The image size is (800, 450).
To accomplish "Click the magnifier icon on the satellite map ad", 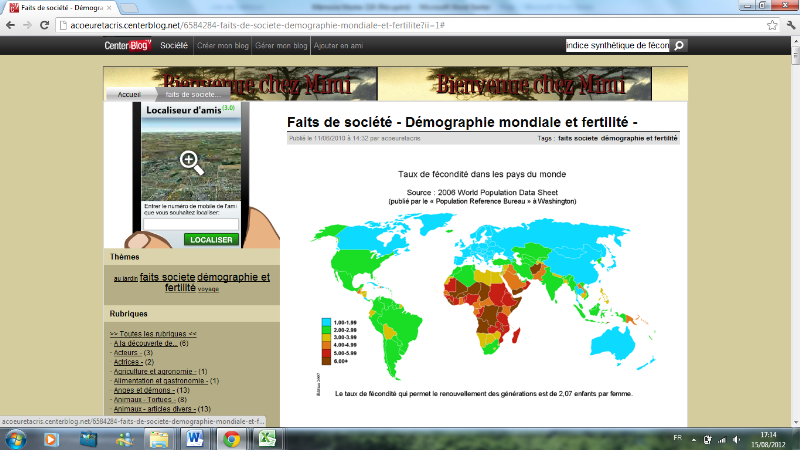I will (x=191, y=163).
